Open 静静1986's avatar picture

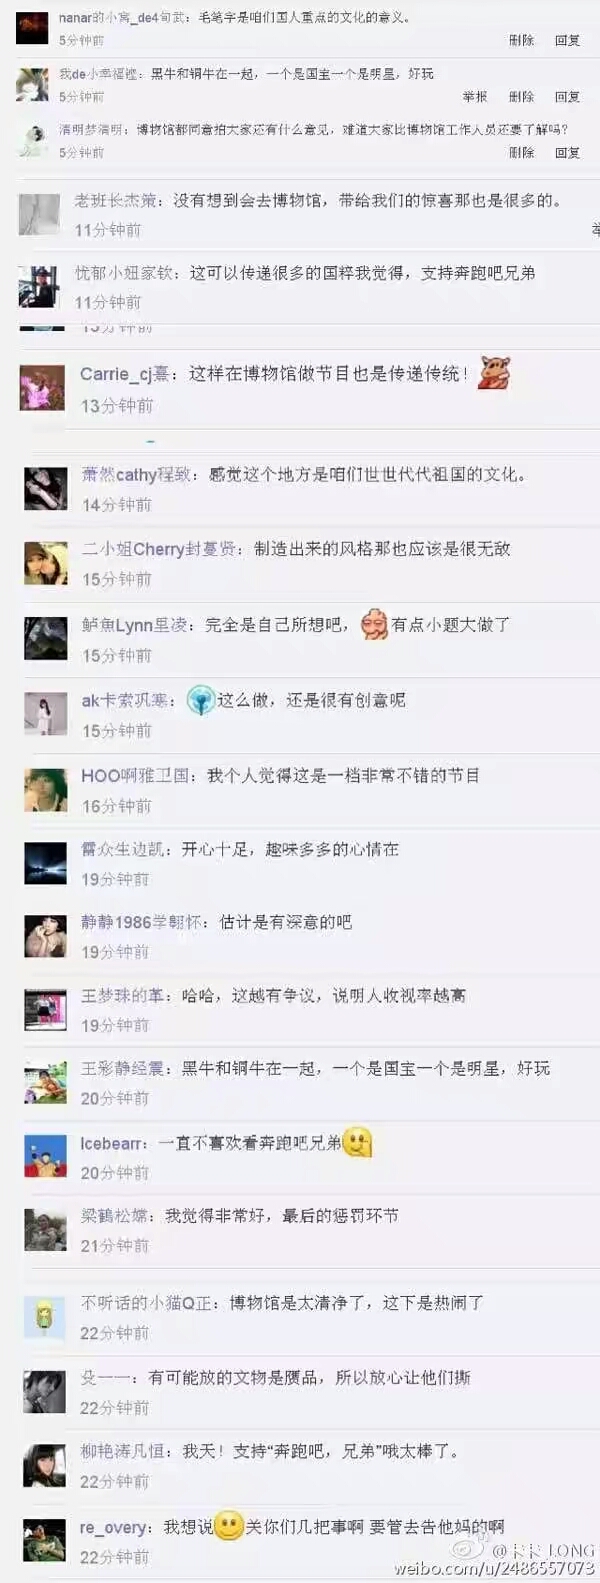pyautogui.click(x=45, y=936)
